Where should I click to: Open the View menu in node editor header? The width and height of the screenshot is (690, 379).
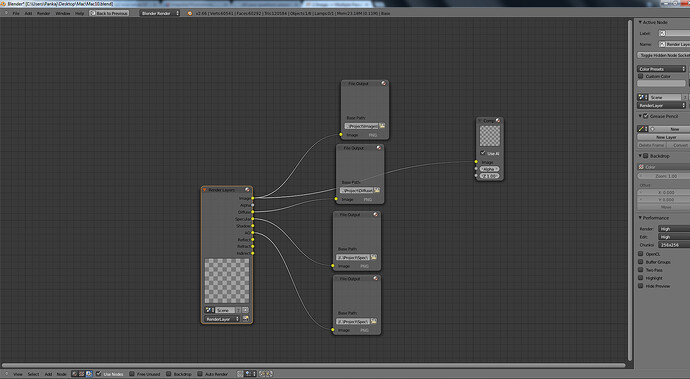18,374
